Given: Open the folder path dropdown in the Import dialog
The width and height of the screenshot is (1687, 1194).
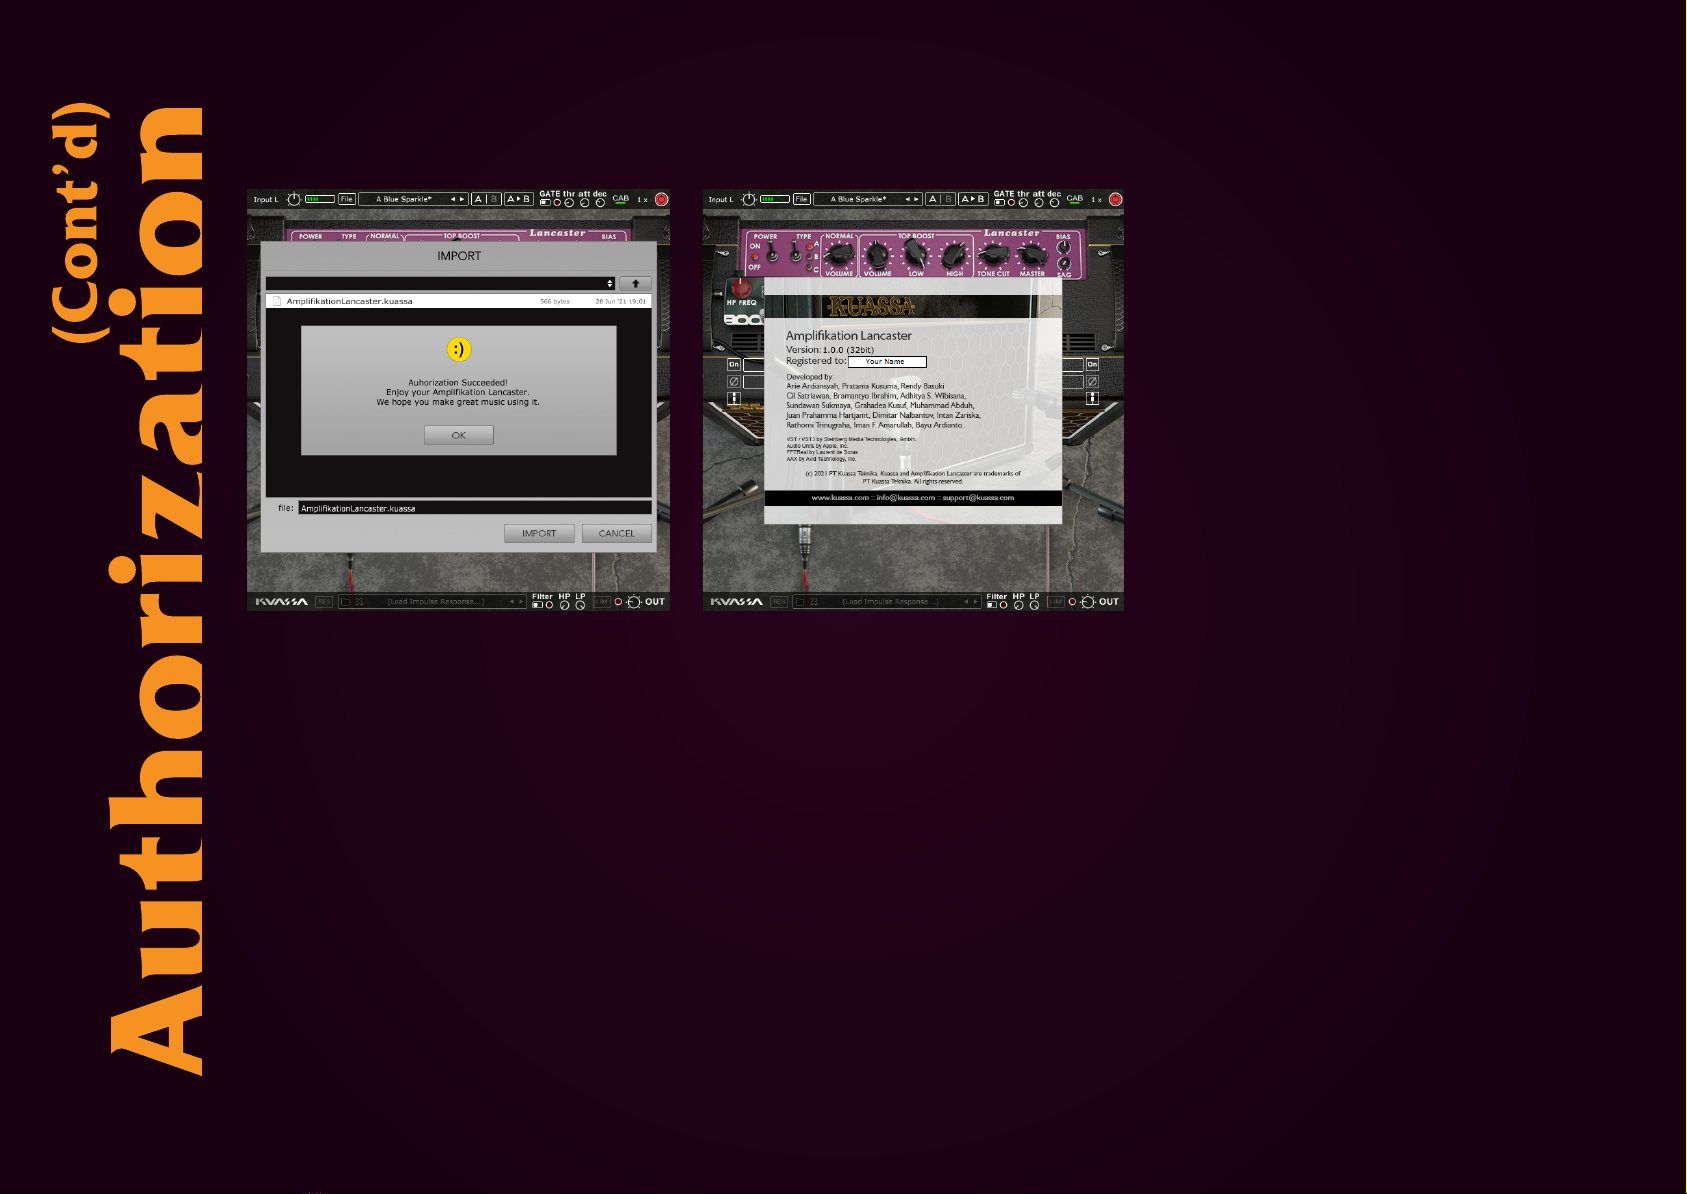Looking at the screenshot, I should 440,284.
